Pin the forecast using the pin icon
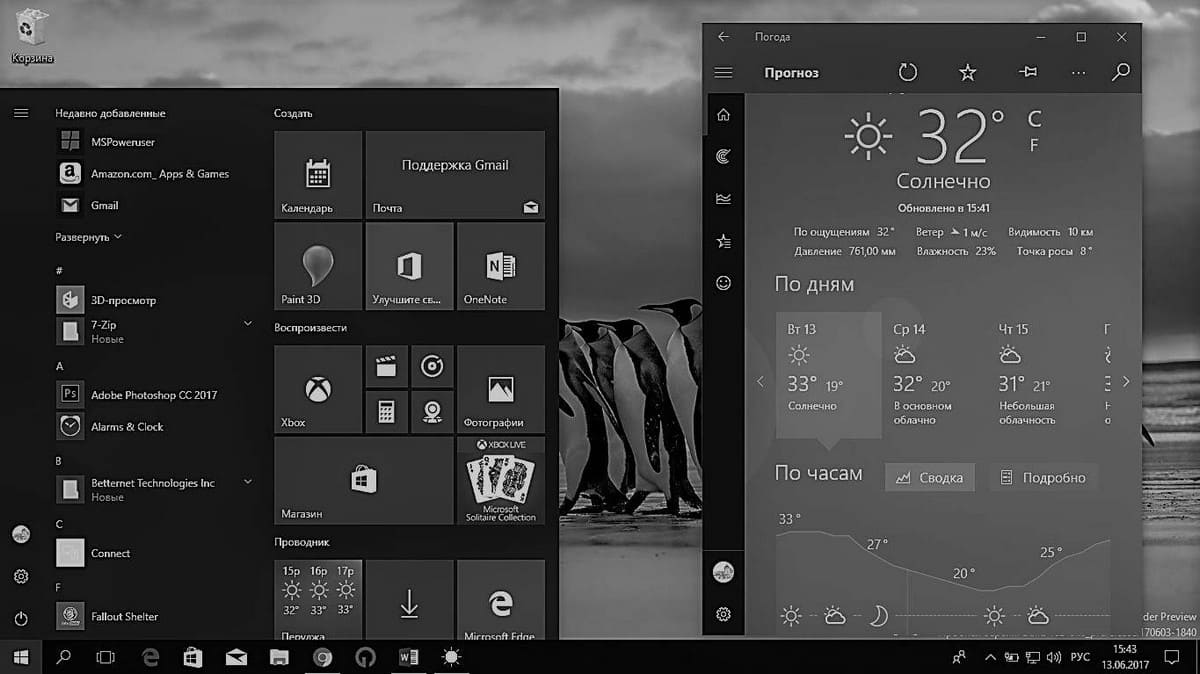 click(1027, 72)
